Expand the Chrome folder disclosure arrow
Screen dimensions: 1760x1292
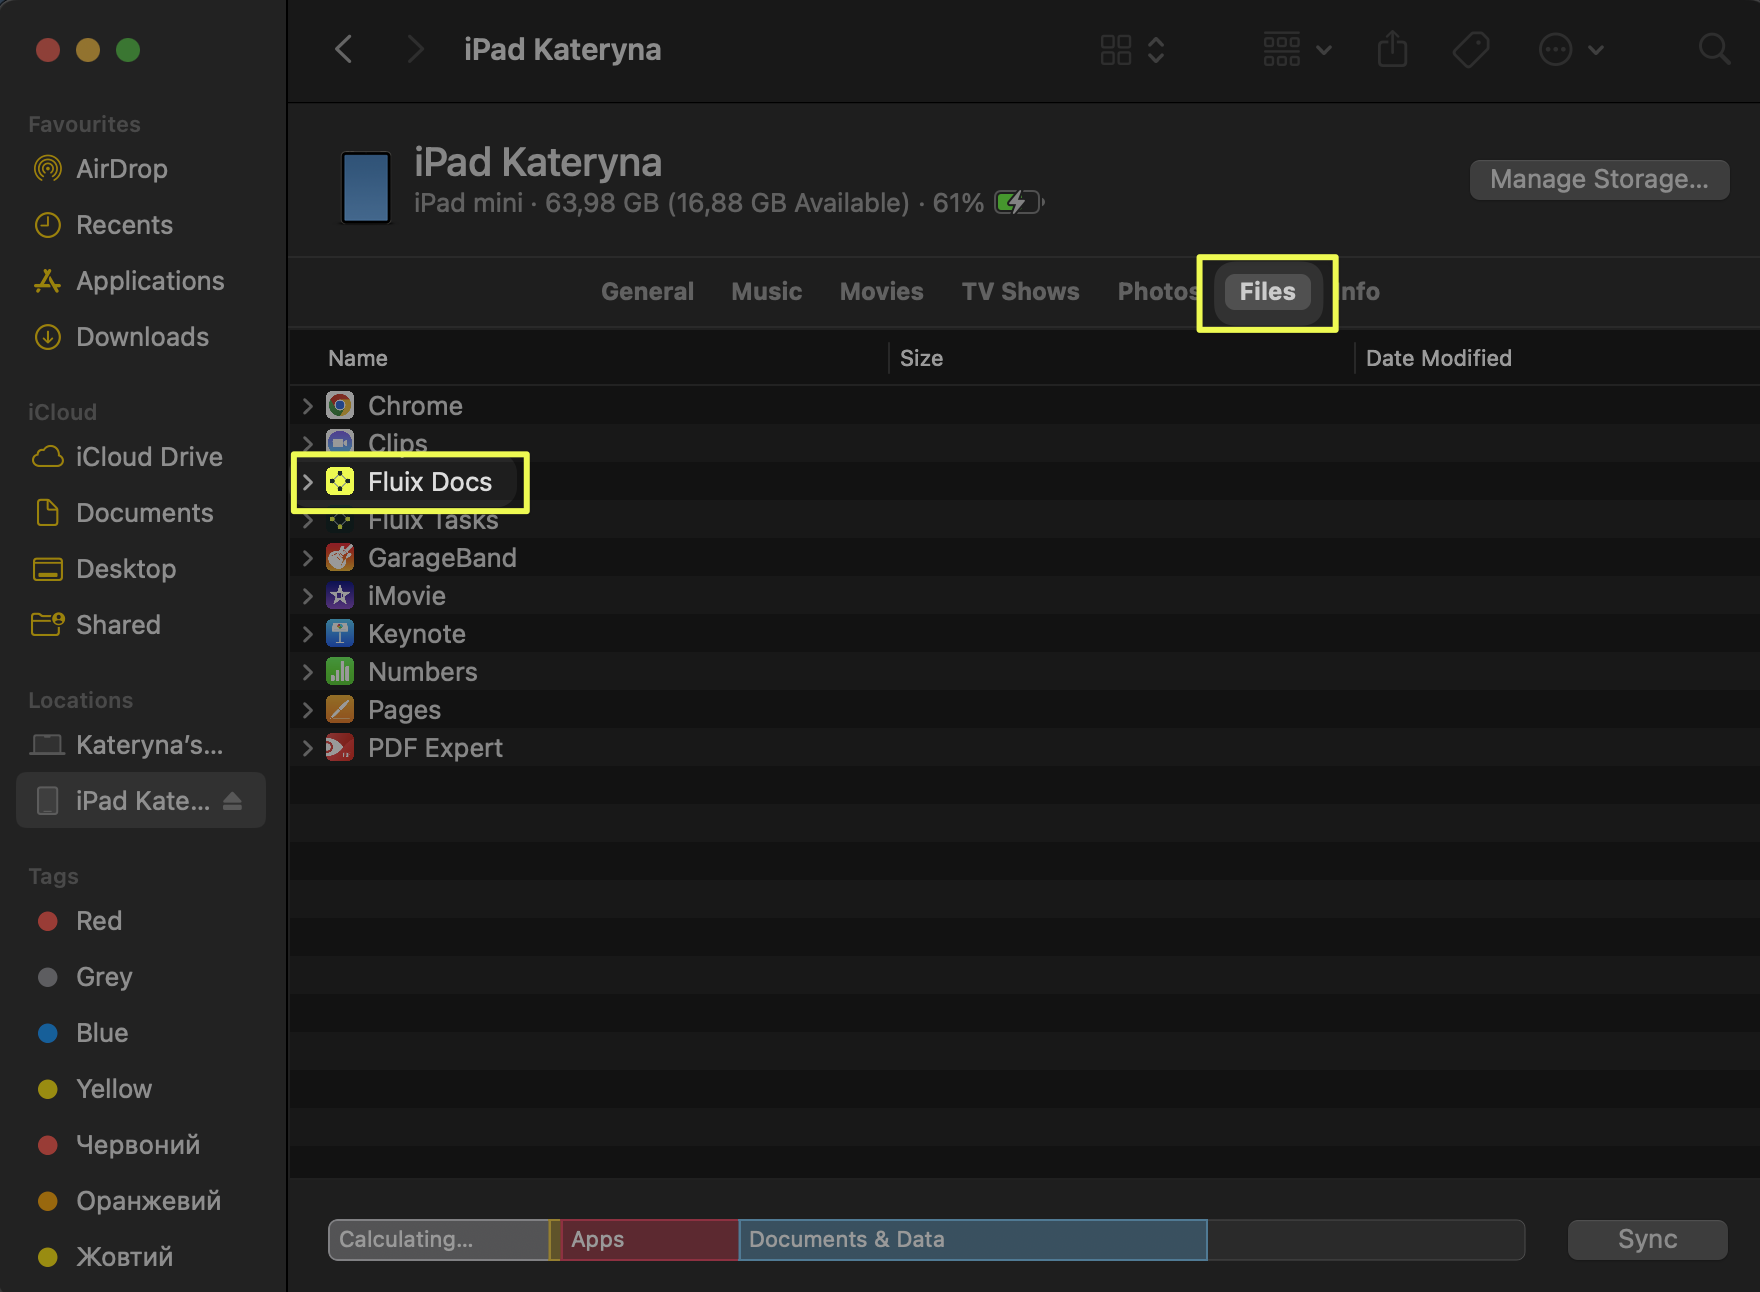pyautogui.click(x=308, y=406)
